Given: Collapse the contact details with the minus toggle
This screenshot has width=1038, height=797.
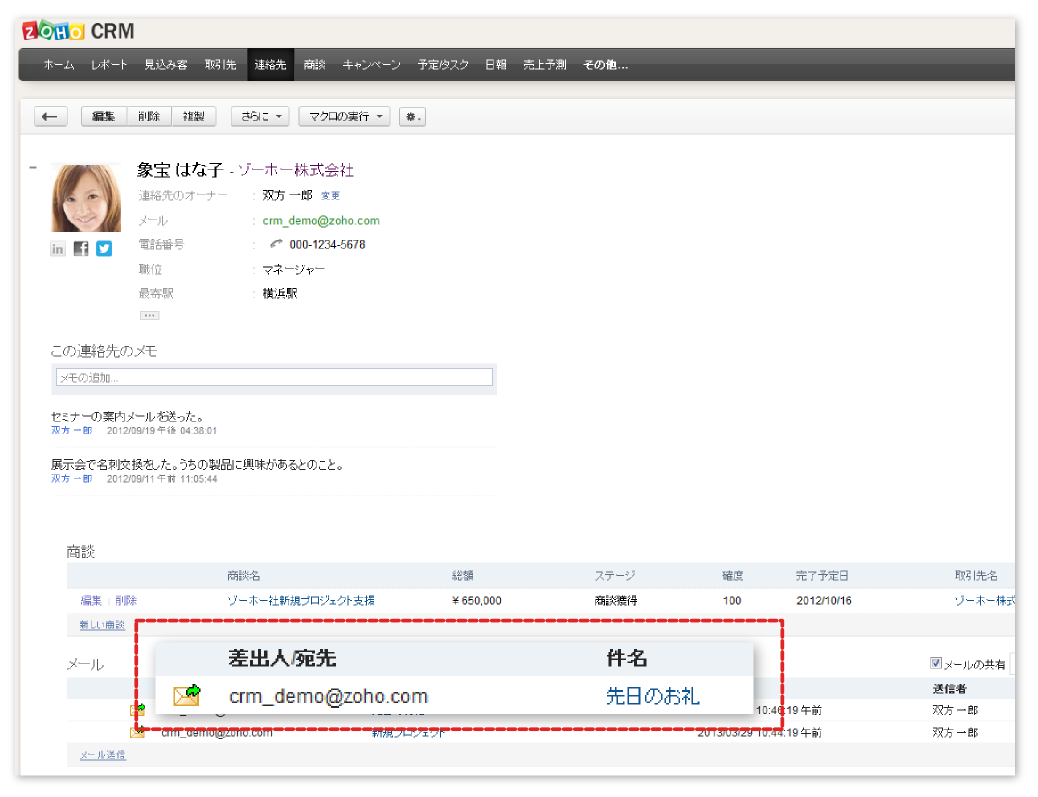Looking at the screenshot, I should [33, 168].
